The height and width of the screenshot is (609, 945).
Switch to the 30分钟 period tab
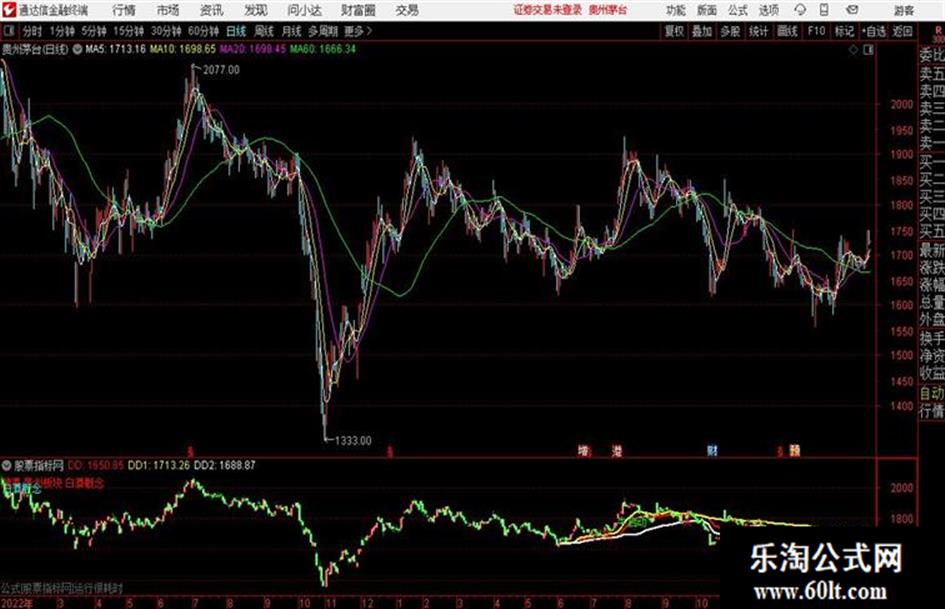(166, 31)
